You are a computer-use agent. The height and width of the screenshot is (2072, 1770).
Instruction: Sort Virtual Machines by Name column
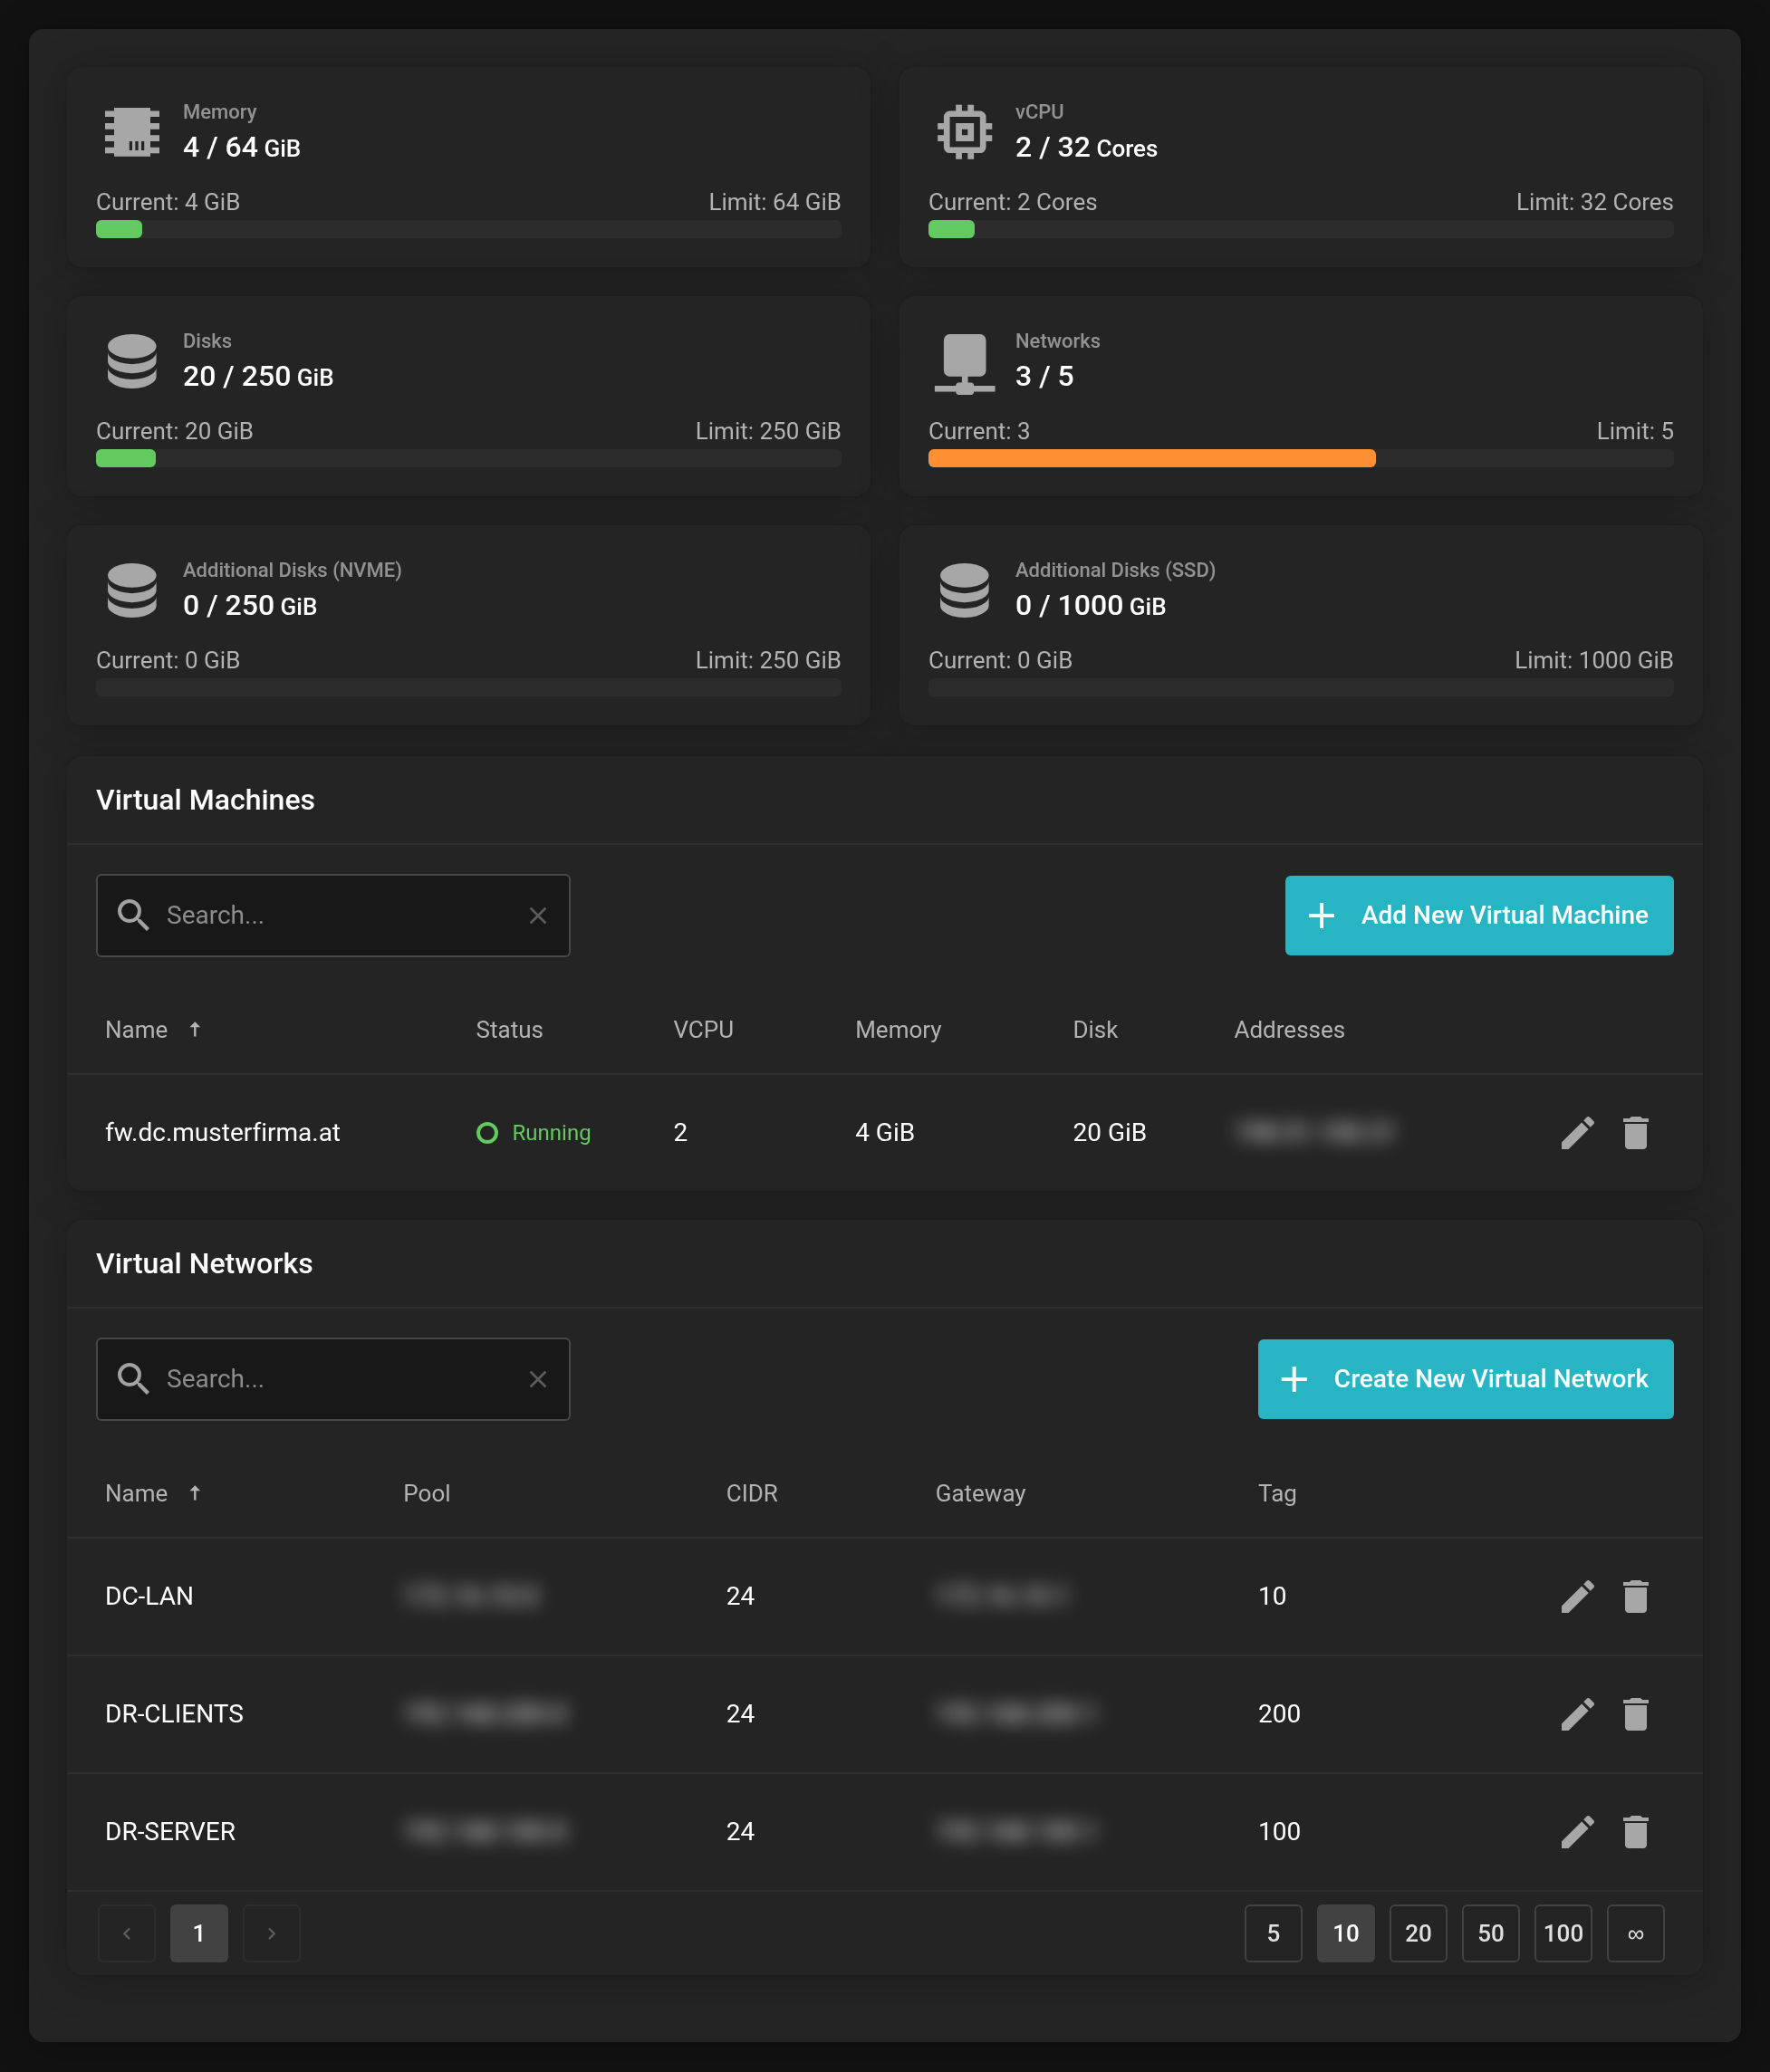(x=153, y=1030)
